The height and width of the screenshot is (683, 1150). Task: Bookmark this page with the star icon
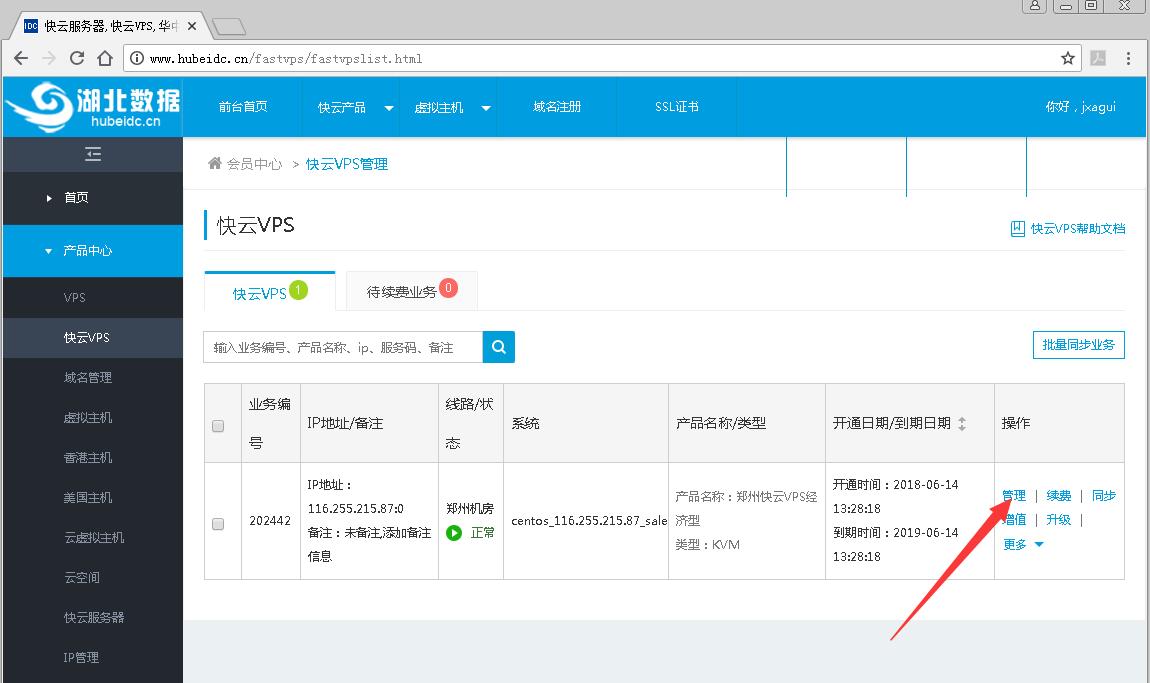tap(1068, 58)
